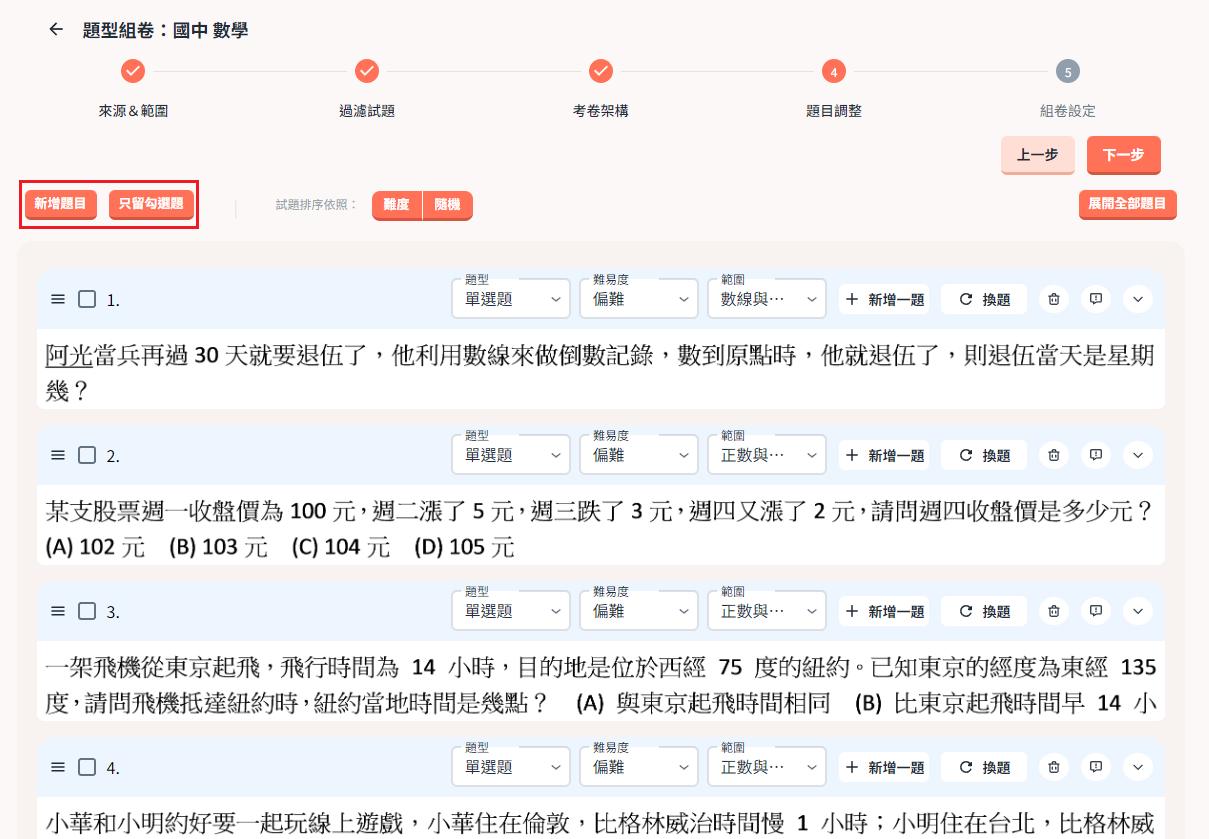Open the 難易度 dropdown of question 4
The height and width of the screenshot is (839, 1209).
pos(639,767)
